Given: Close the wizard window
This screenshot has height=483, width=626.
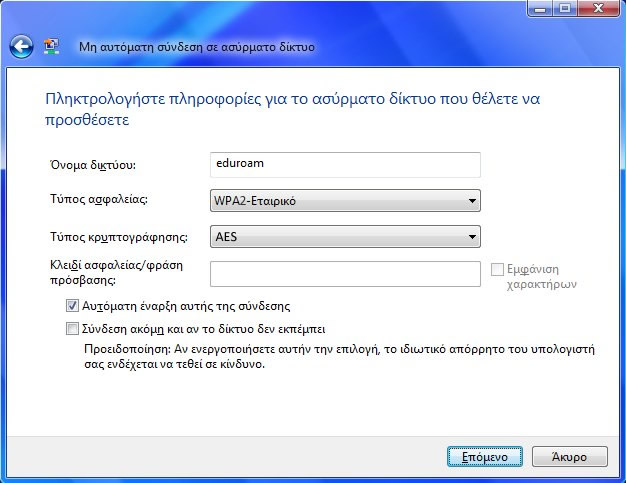Looking at the screenshot, I should click(x=598, y=8).
